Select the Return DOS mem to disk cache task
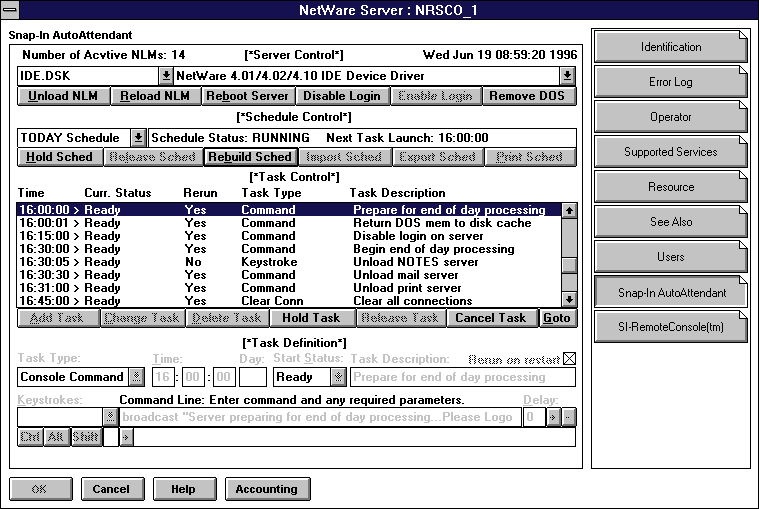The width and height of the screenshot is (759, 509). (x=289, y=223)
